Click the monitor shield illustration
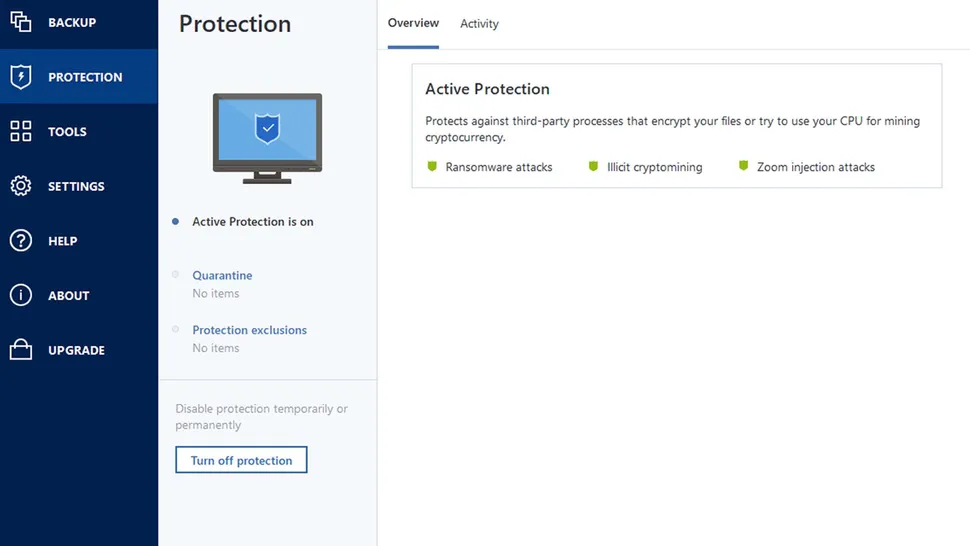 coord(267,136)
